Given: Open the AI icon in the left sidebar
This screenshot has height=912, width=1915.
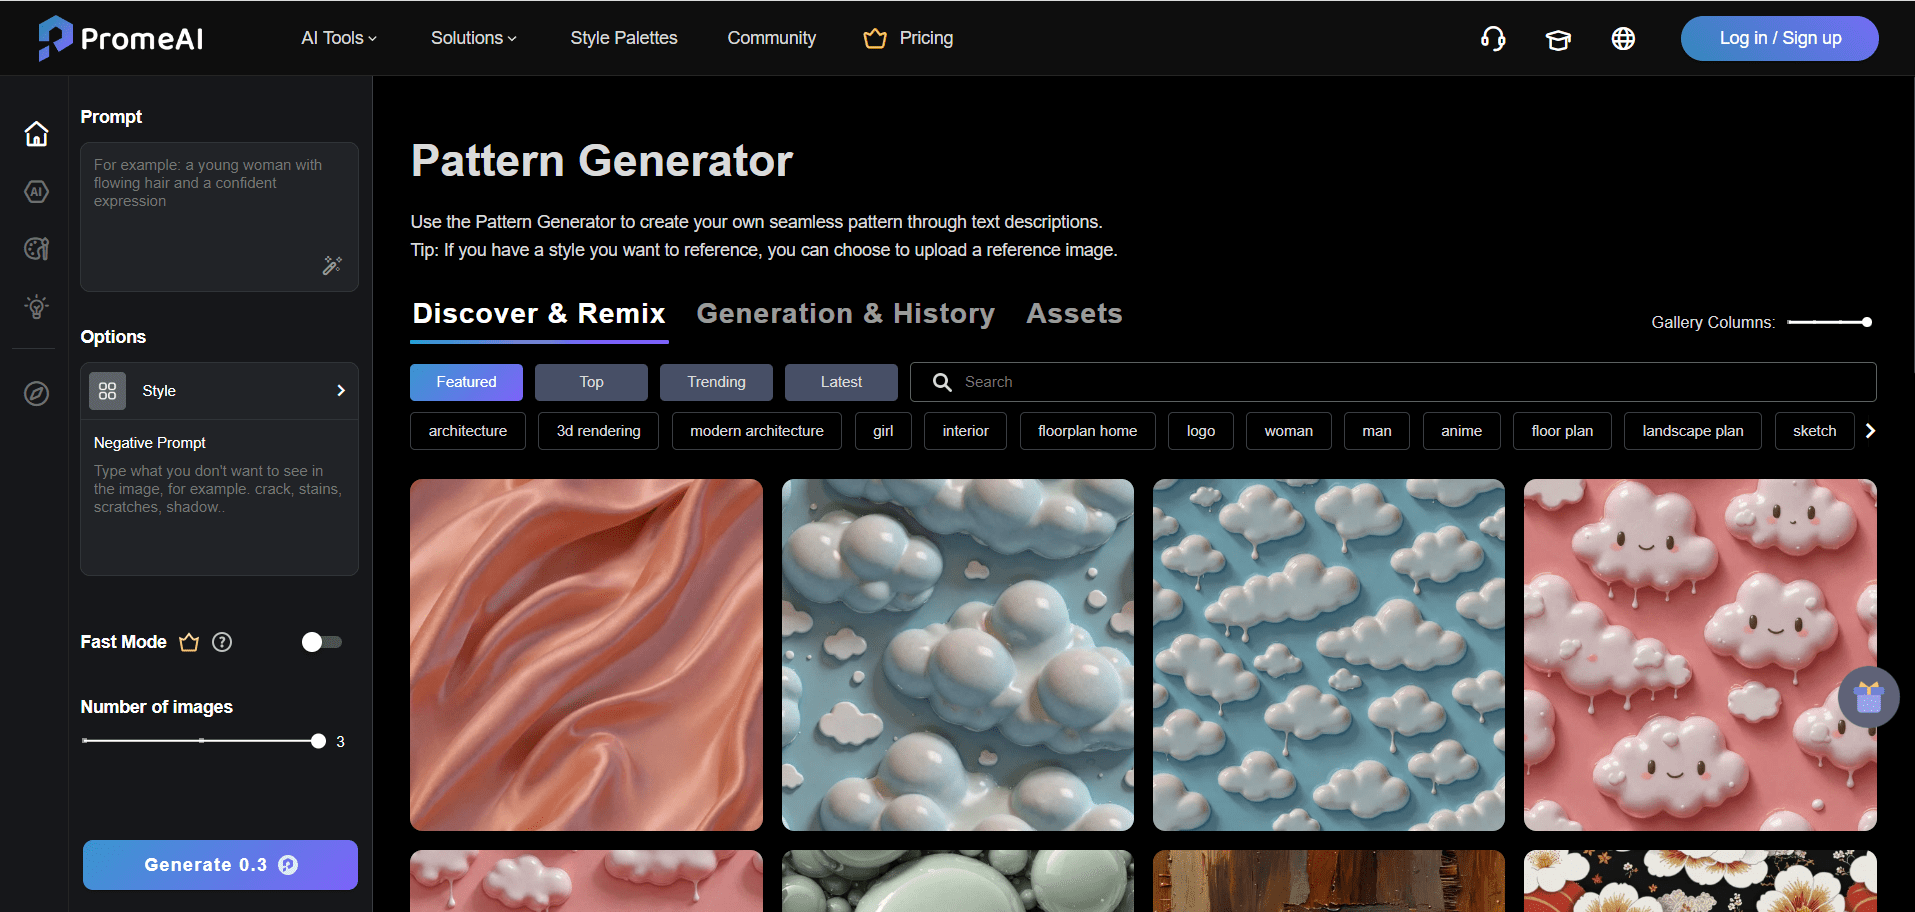Looking at the screenshot, I should [35, 191].
